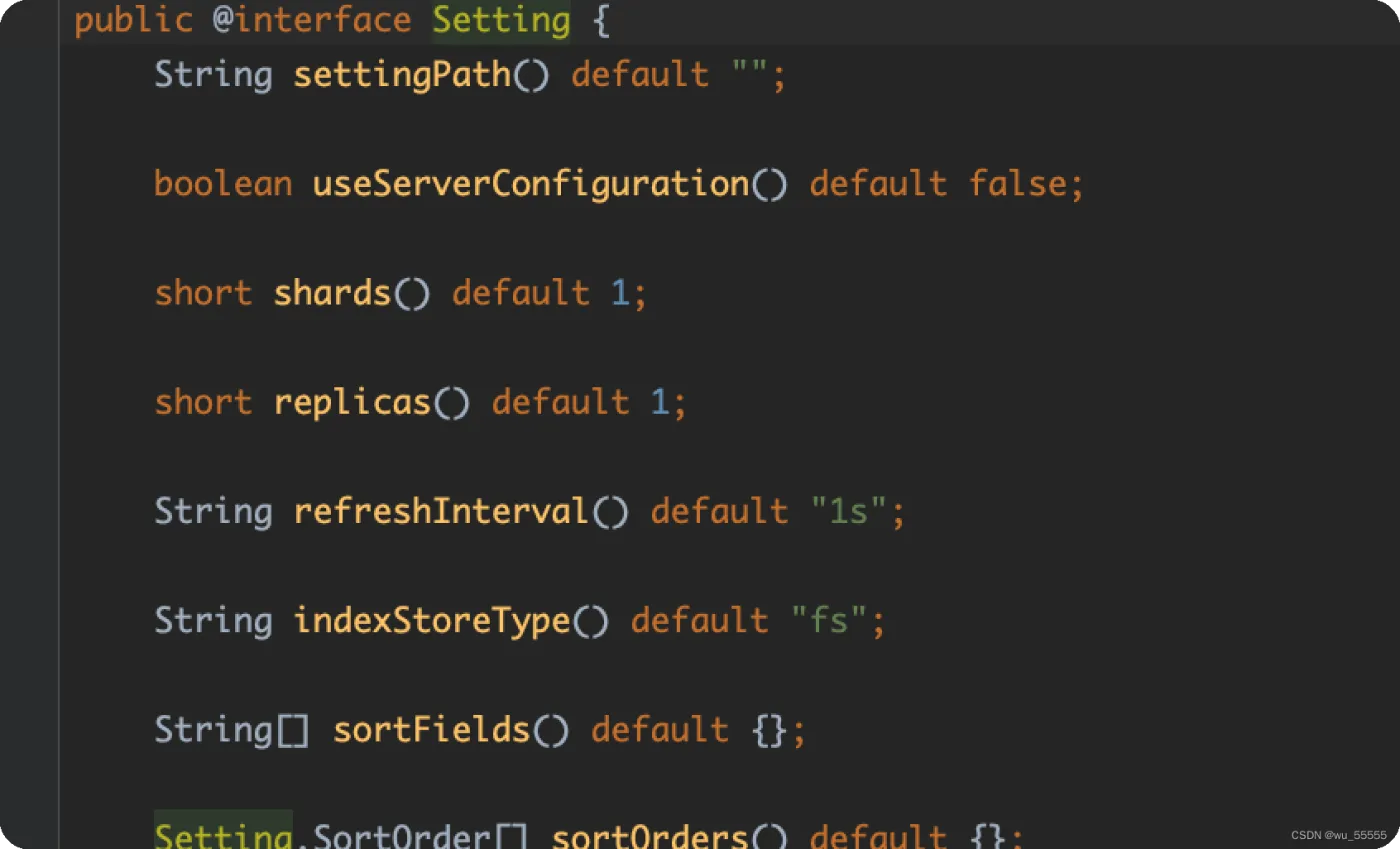The width and height of the screenshot is (1400, 849).
Task: Click the sortFields method name
Action: [x=431, y=729]
